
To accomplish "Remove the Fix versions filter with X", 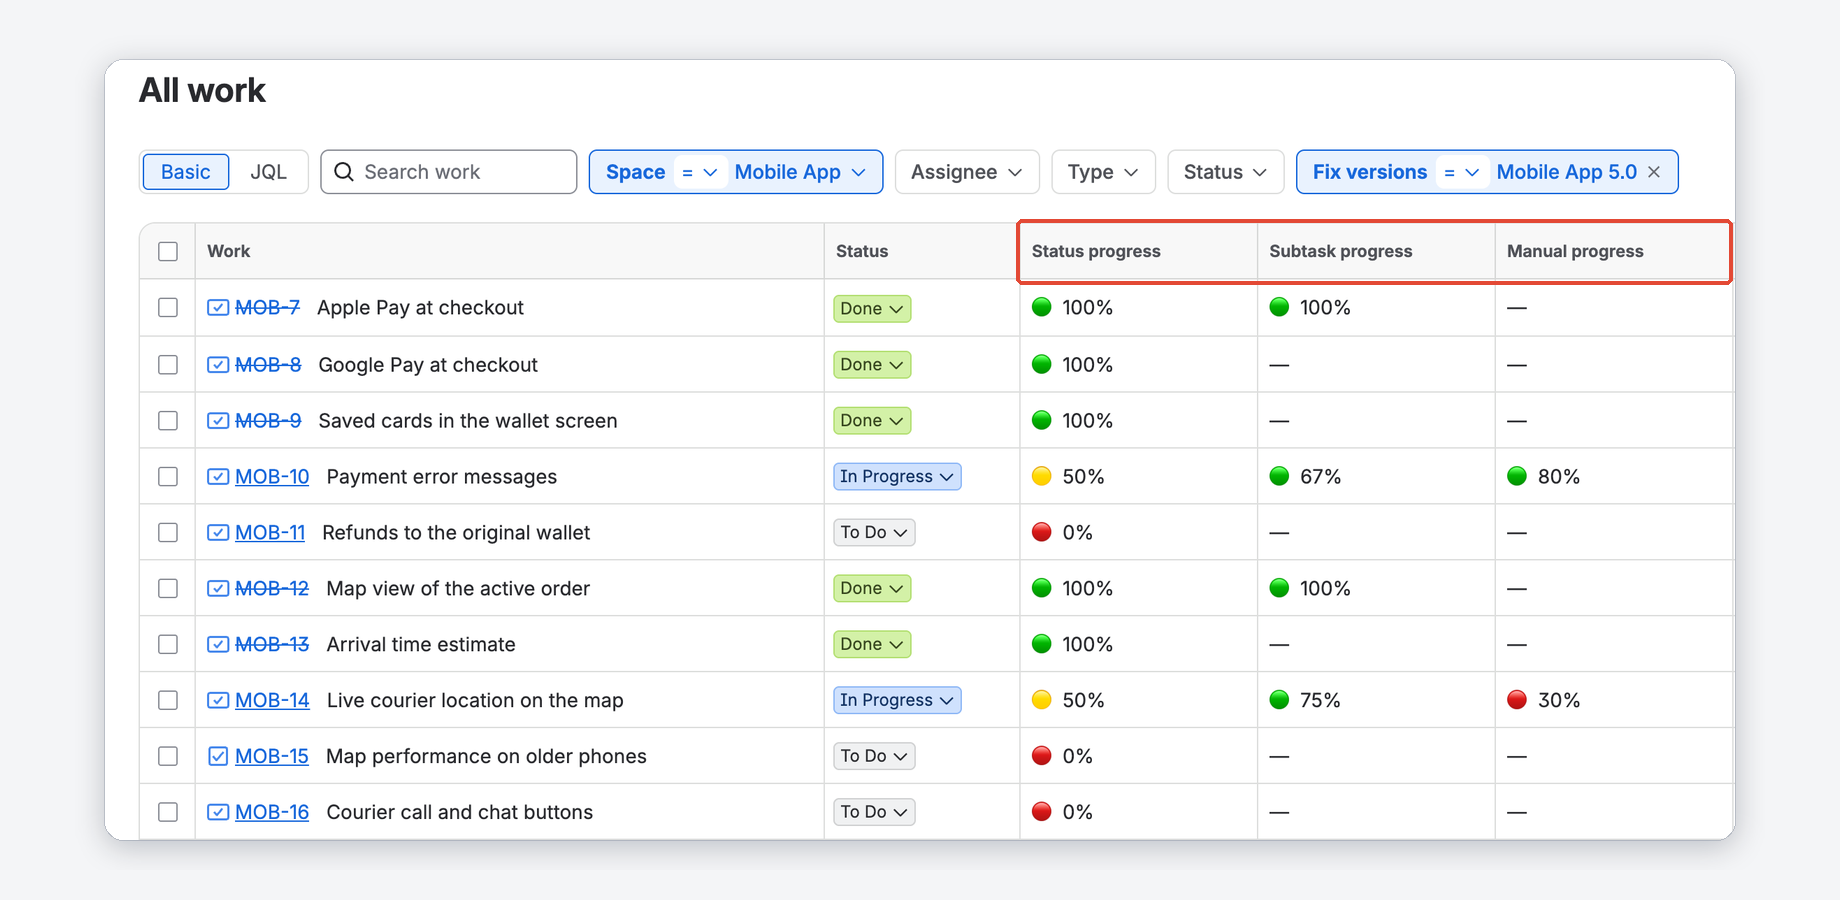I will 1654,172.
